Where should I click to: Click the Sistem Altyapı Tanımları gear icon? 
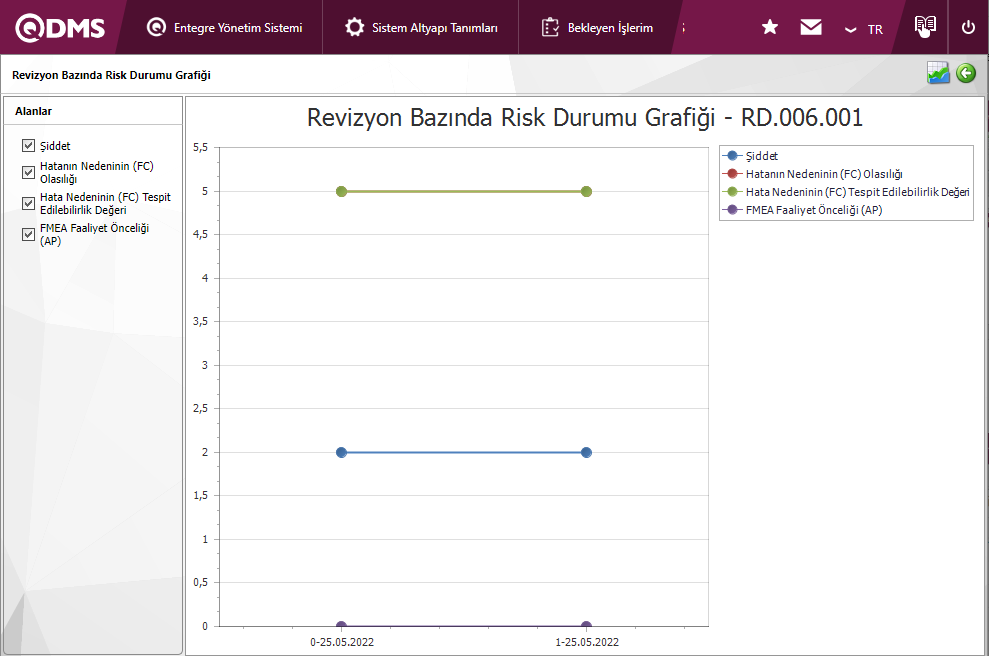tap(355, 28)
